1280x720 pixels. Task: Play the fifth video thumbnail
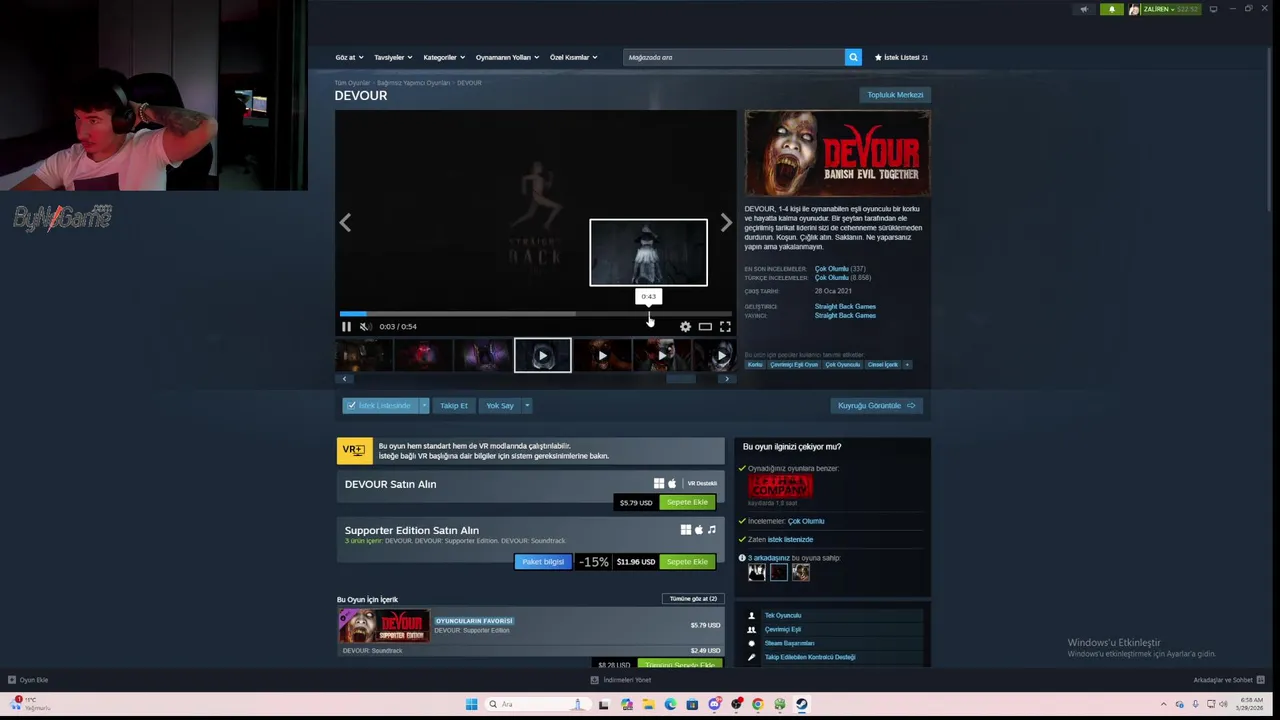(x=602, y=355)
